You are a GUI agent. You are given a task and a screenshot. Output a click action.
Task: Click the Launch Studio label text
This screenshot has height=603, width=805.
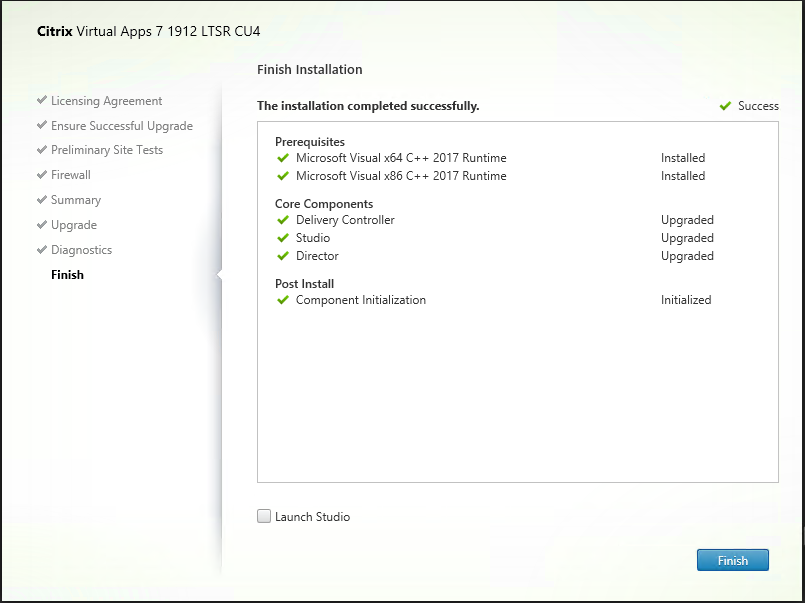[312, 517]
